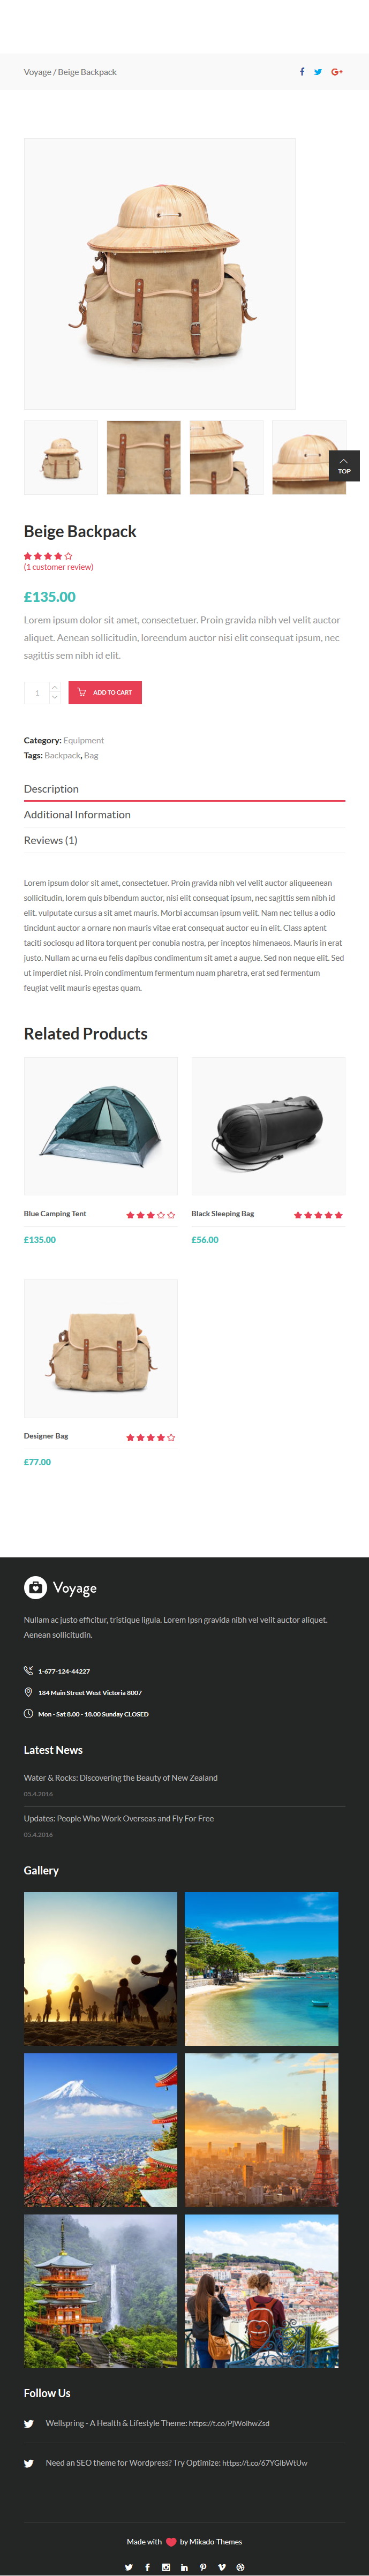Open the footer LinkedIn icon
Screen dimensions: 369x2576
coord(184,2567)
